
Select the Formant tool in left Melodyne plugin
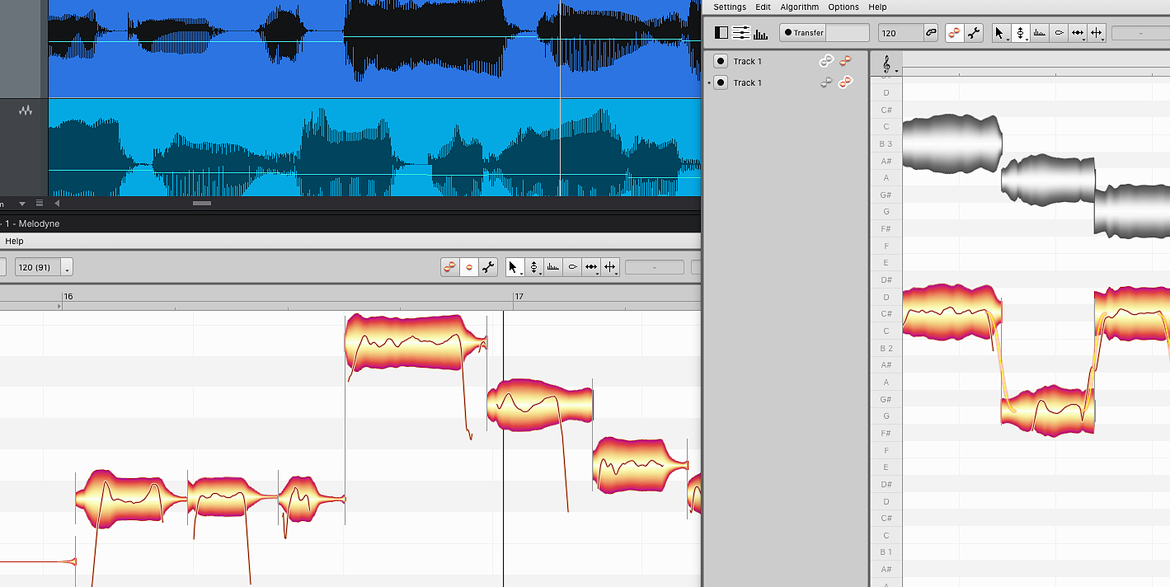pos(553,267)
